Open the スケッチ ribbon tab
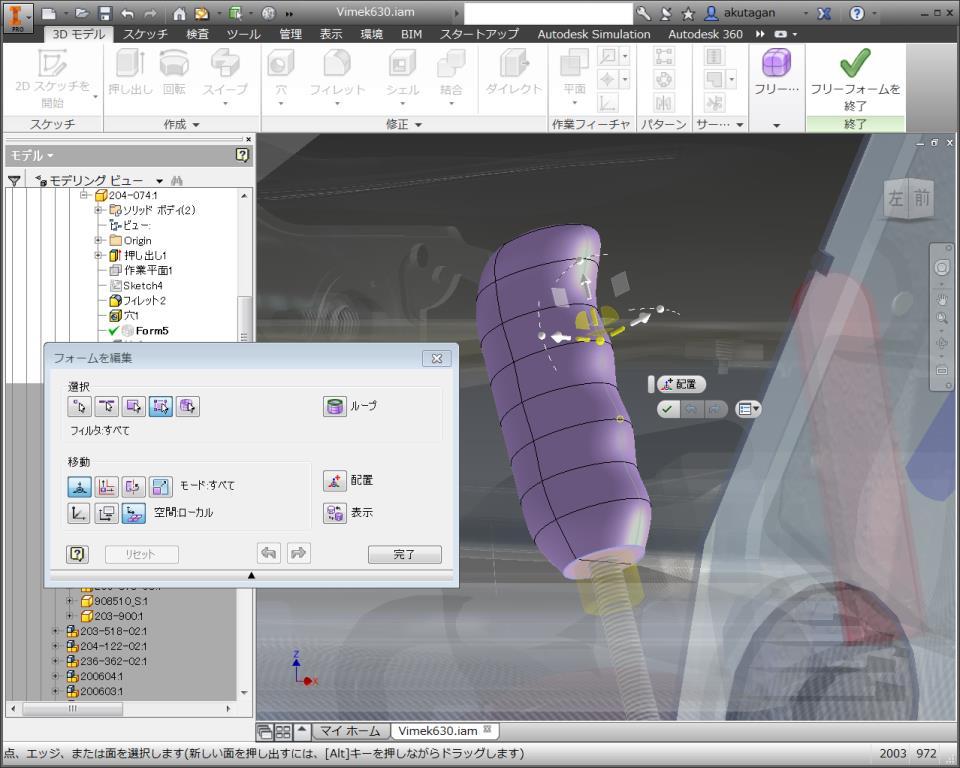This screenshot has width=960, height=768. [145, 34]
